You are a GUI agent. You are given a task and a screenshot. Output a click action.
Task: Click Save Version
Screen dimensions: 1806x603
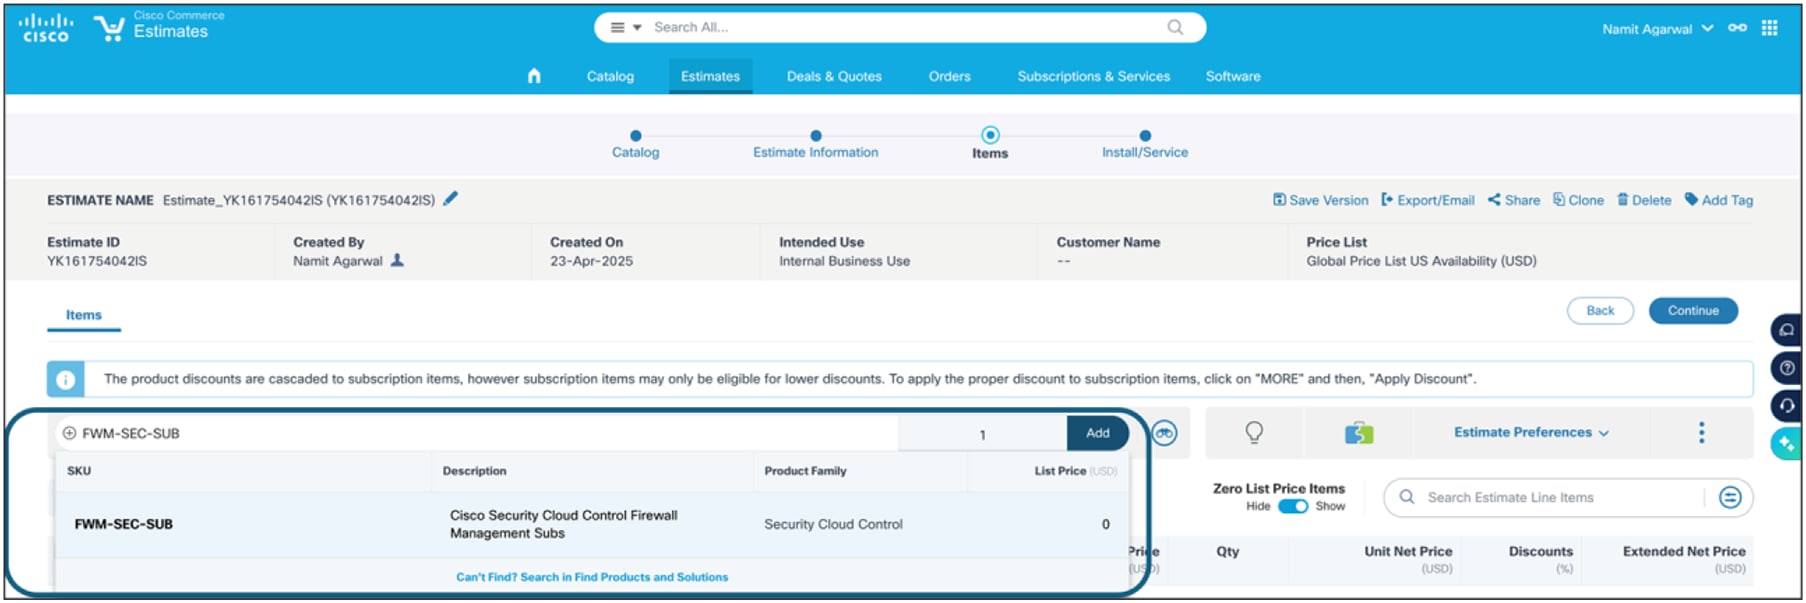click(x=1320, y=200)
